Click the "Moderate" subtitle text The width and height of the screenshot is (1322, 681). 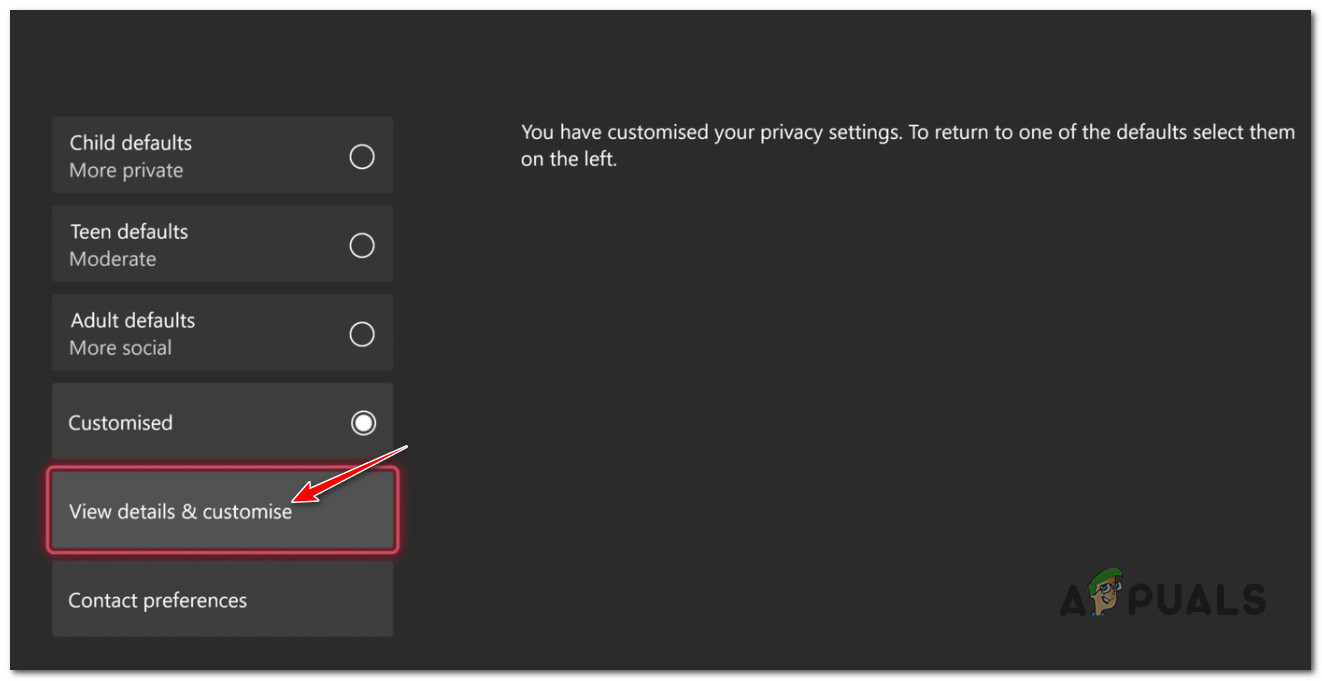click(x=113, y=259)
